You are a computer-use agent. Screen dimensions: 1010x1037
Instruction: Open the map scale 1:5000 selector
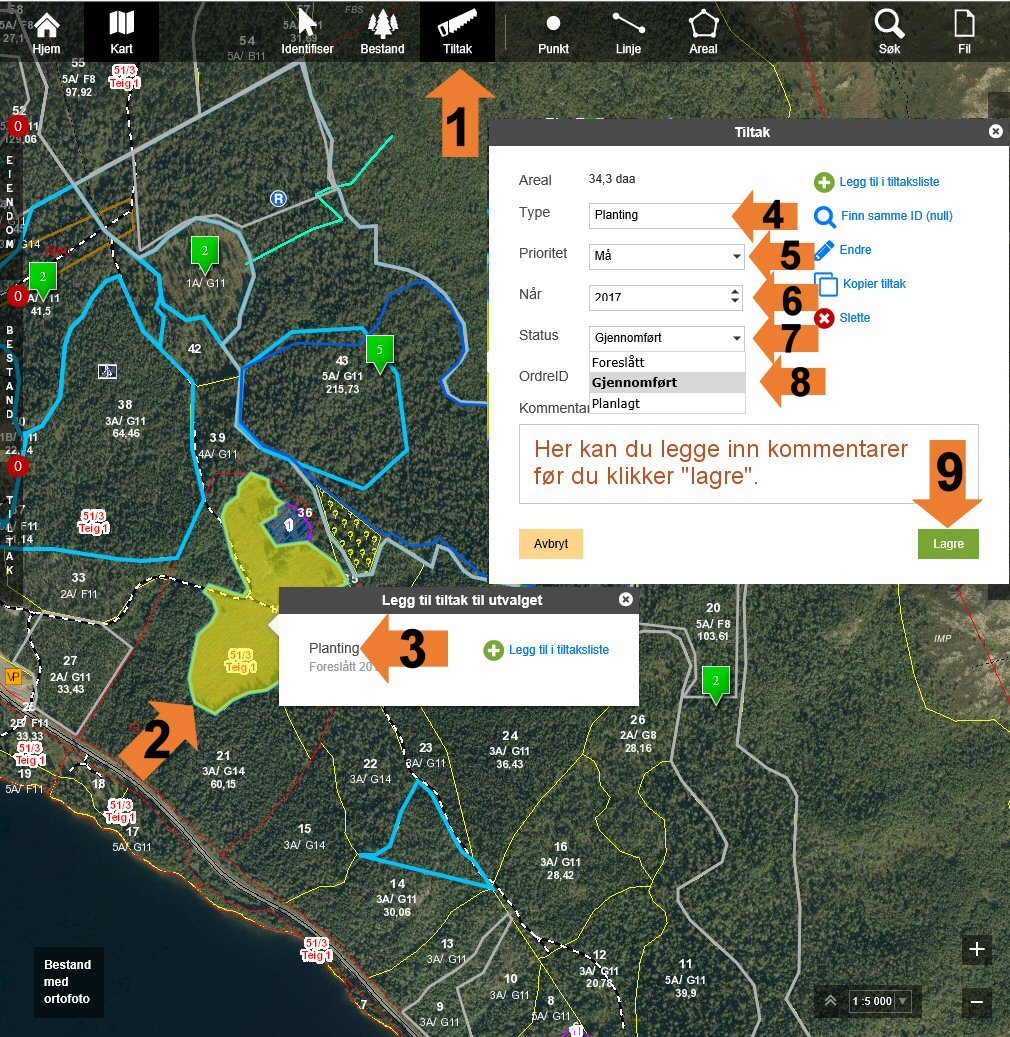tap(879, 1001)
